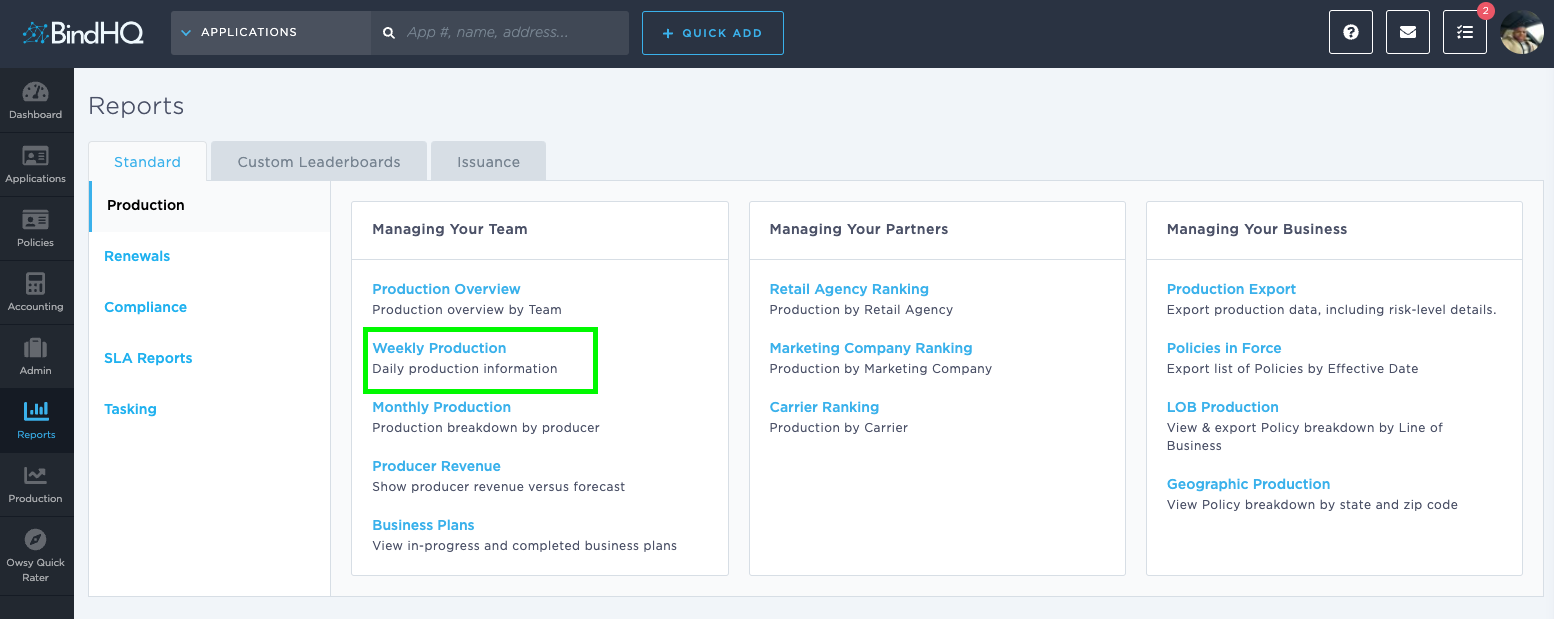Click 'View in-progress and completed business plans' text

524,546
